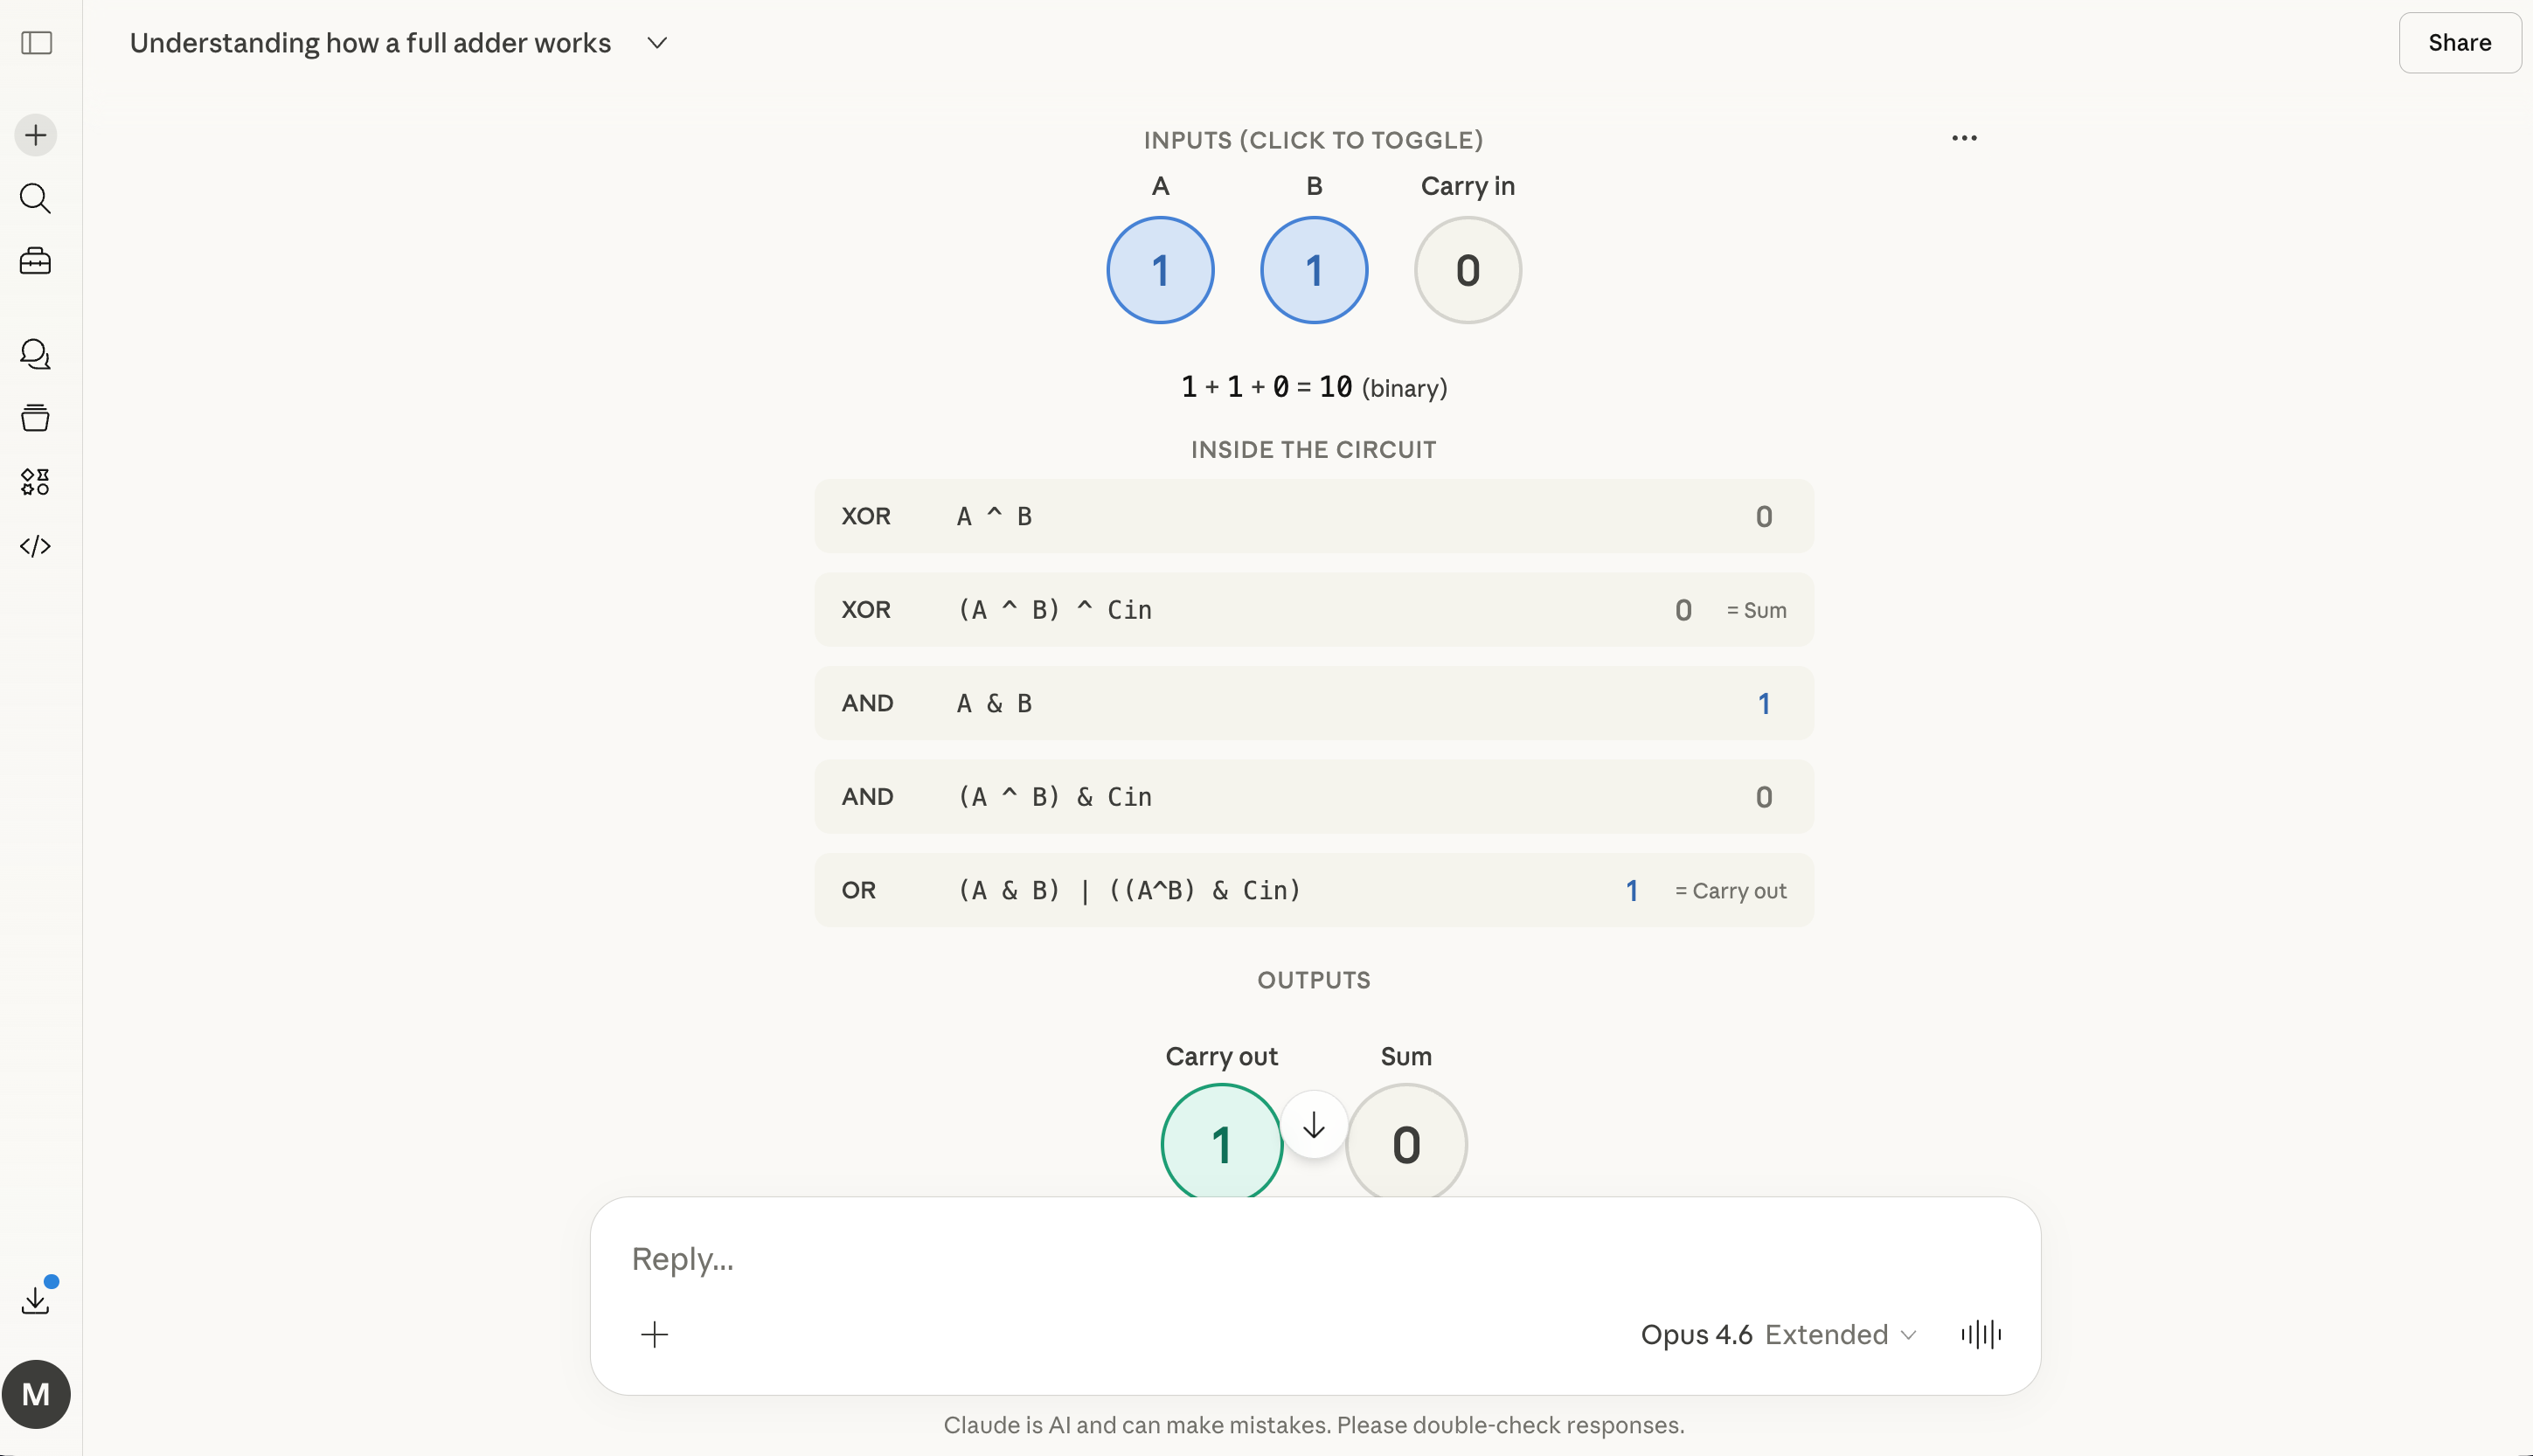
Task: Click the '(A ^ B) ^ Cin' row
Action: coord(1314,610)
